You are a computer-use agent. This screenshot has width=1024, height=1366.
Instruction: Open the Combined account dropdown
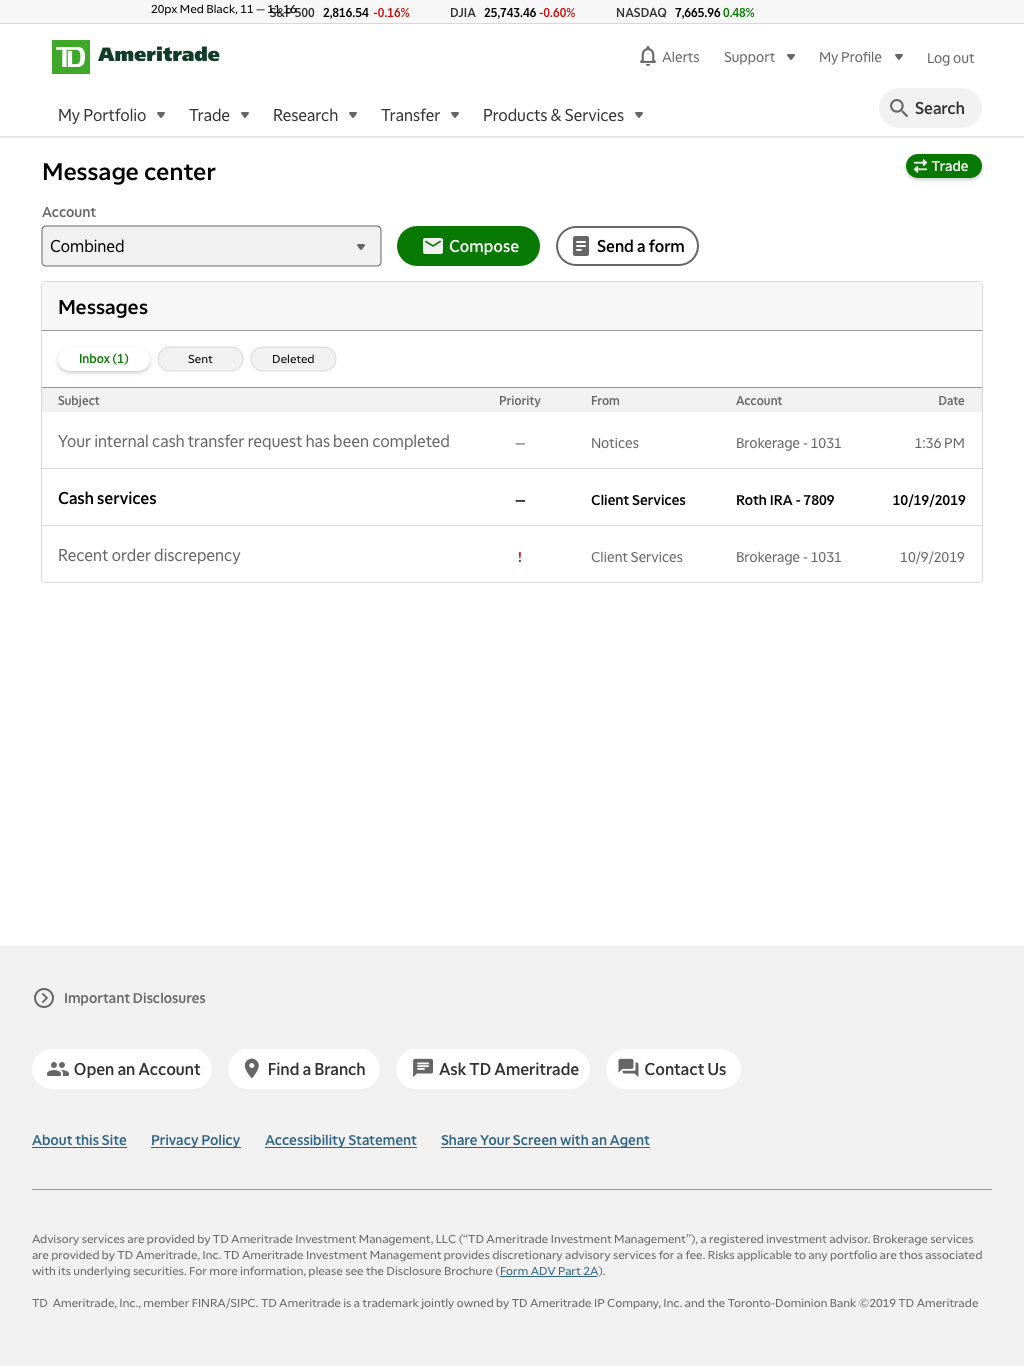[x=211, y=246]
